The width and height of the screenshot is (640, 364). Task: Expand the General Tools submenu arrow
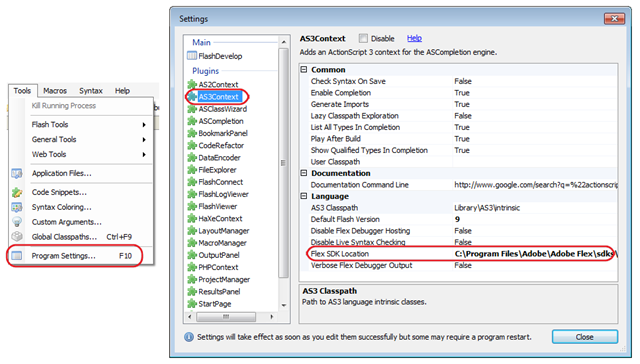point(144,140)
